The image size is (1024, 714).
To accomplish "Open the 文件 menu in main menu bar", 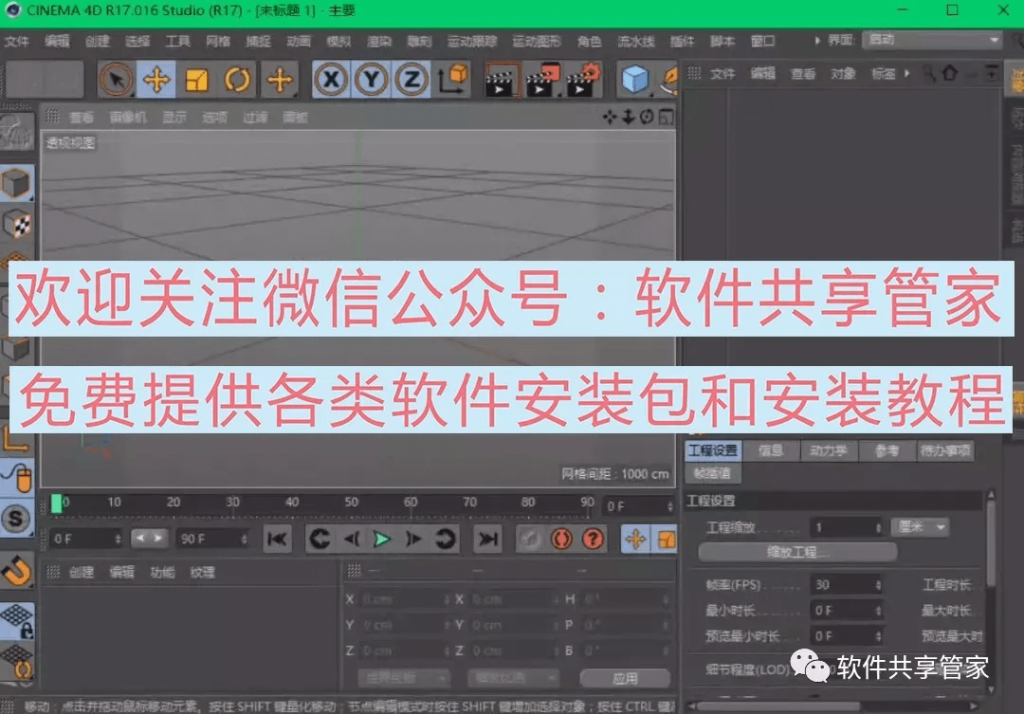I will pos(17,41).
